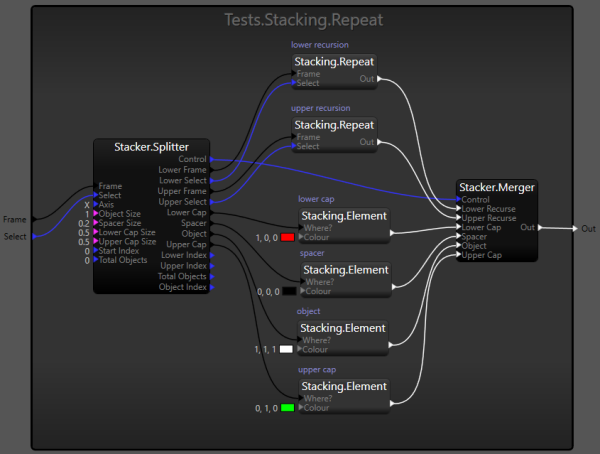Select the Stacking.Element node labeled upper cap

click(x=344, y=385)
